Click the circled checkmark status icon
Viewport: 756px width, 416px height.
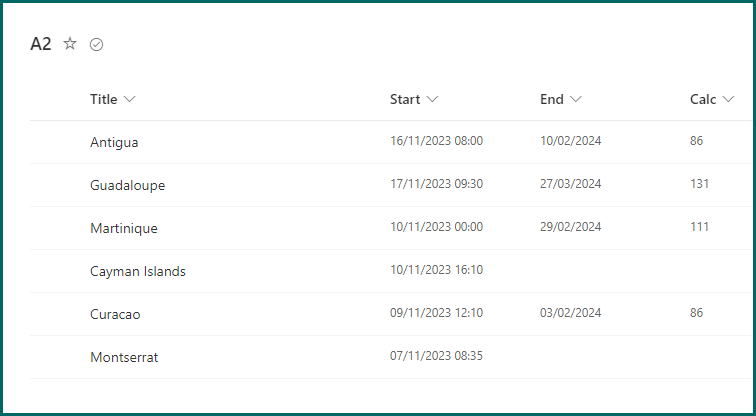[97, 45]
